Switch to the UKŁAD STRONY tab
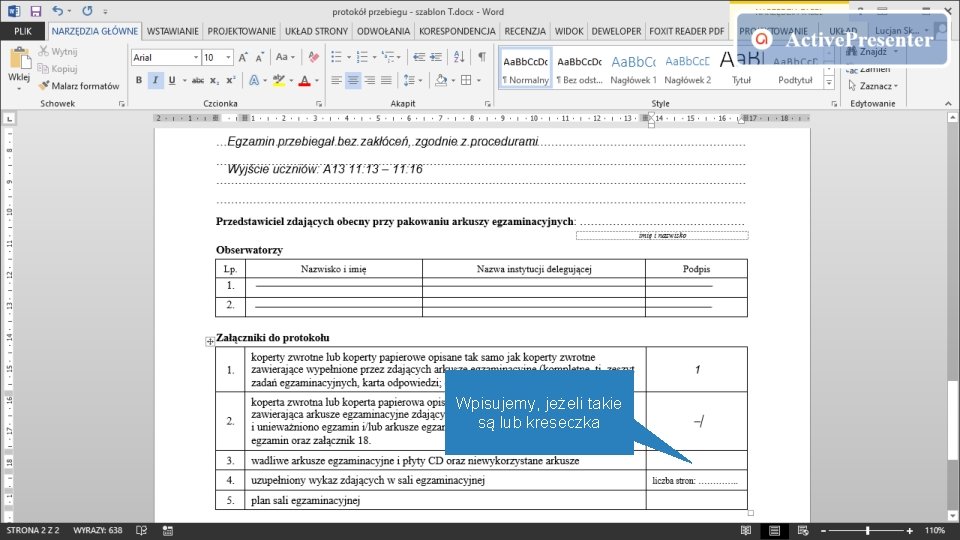This screenshot has height=540, width=960. pos(316,31)
